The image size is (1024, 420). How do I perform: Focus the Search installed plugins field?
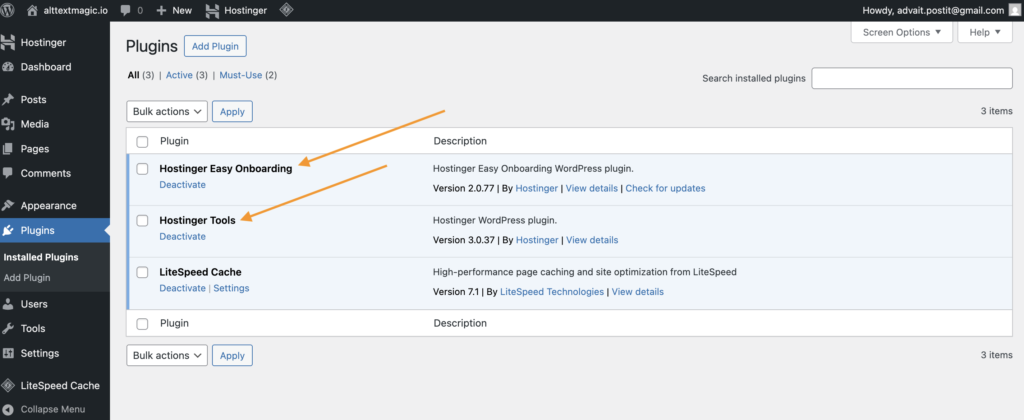(912, 78)
